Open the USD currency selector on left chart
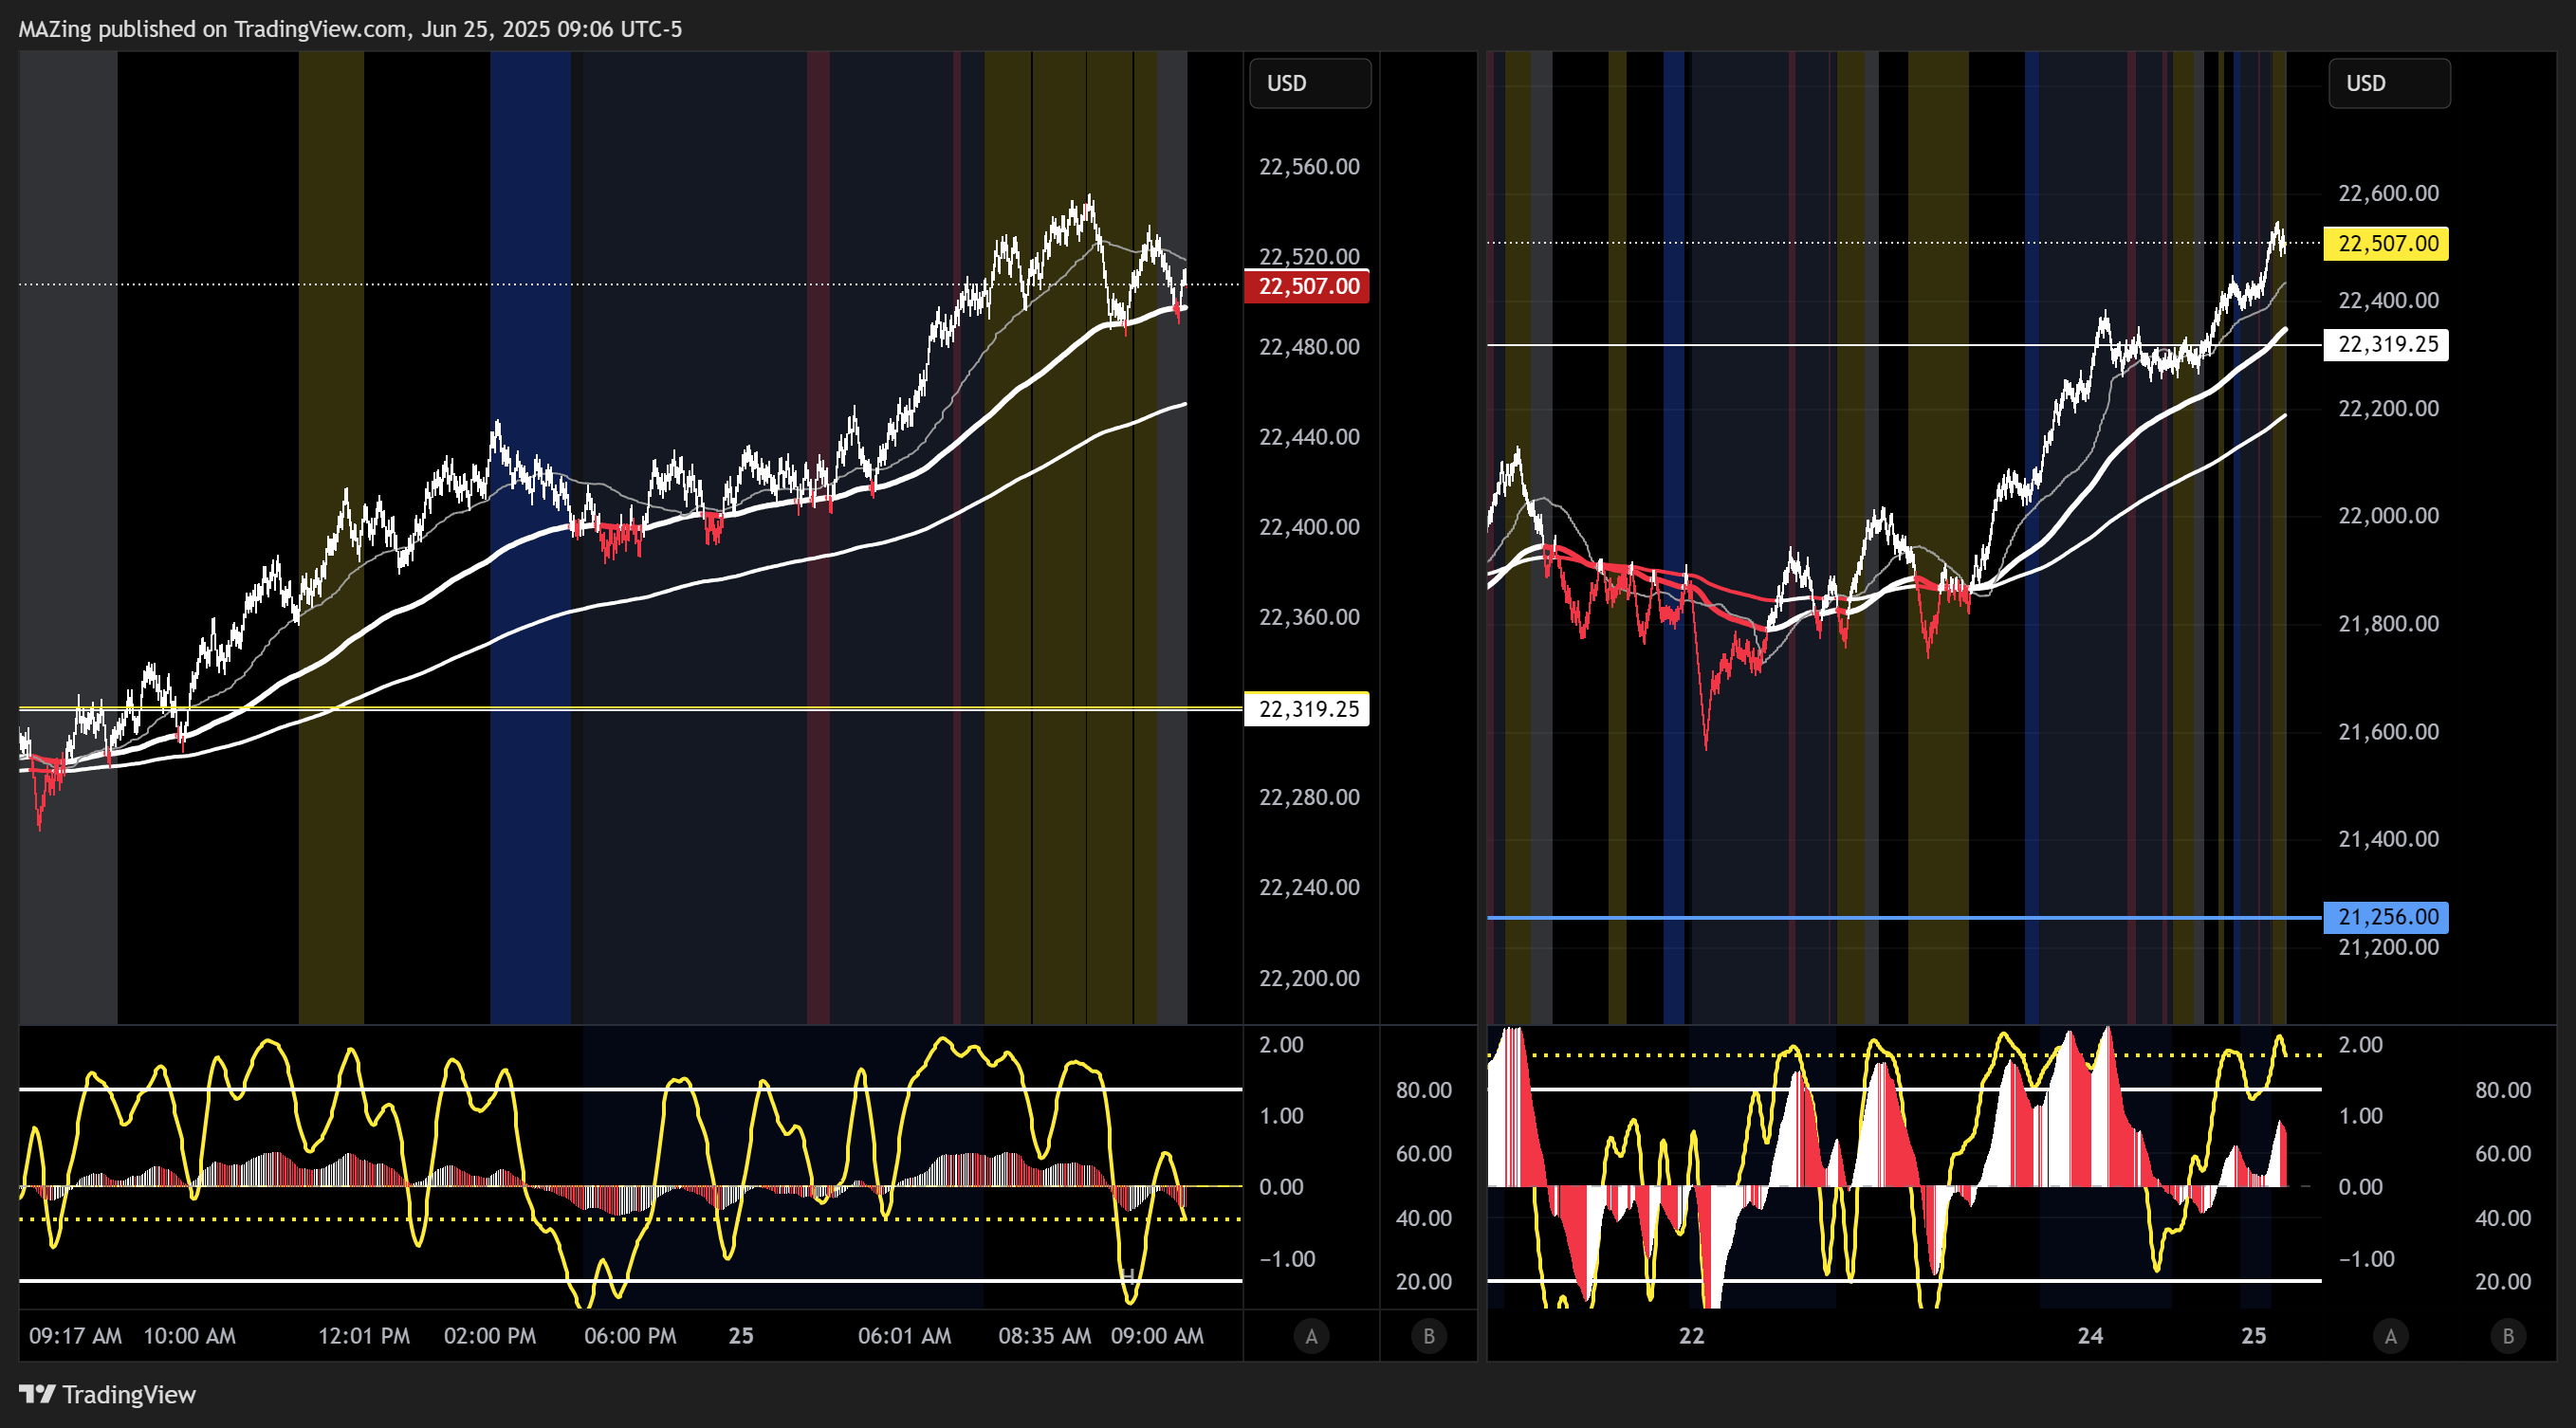 point(1310,83)
